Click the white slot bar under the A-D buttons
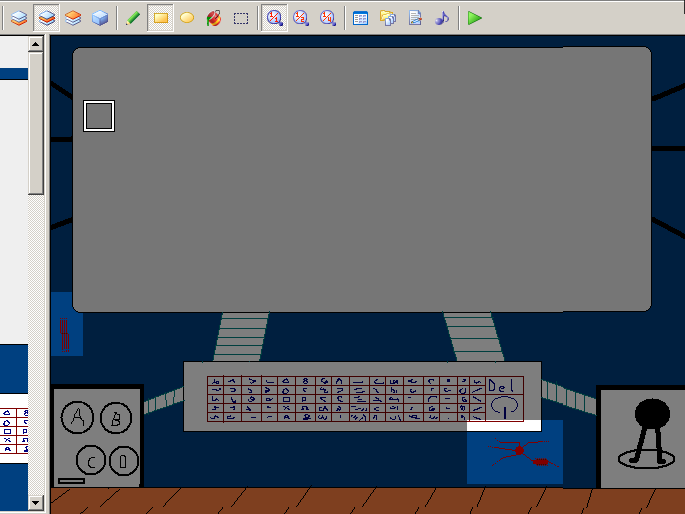685x514 pixels. click(x=71, y=481)
